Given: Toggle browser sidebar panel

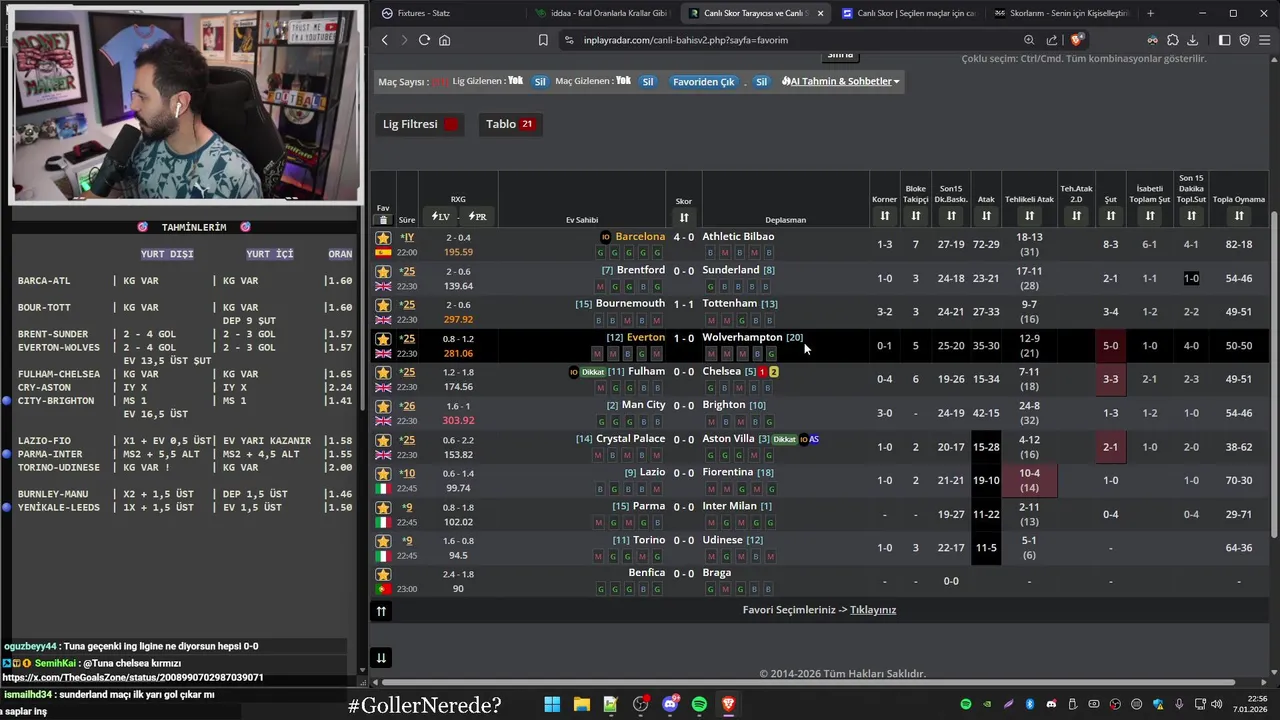Looking at the screenshot, I should tap(1225, 40).
